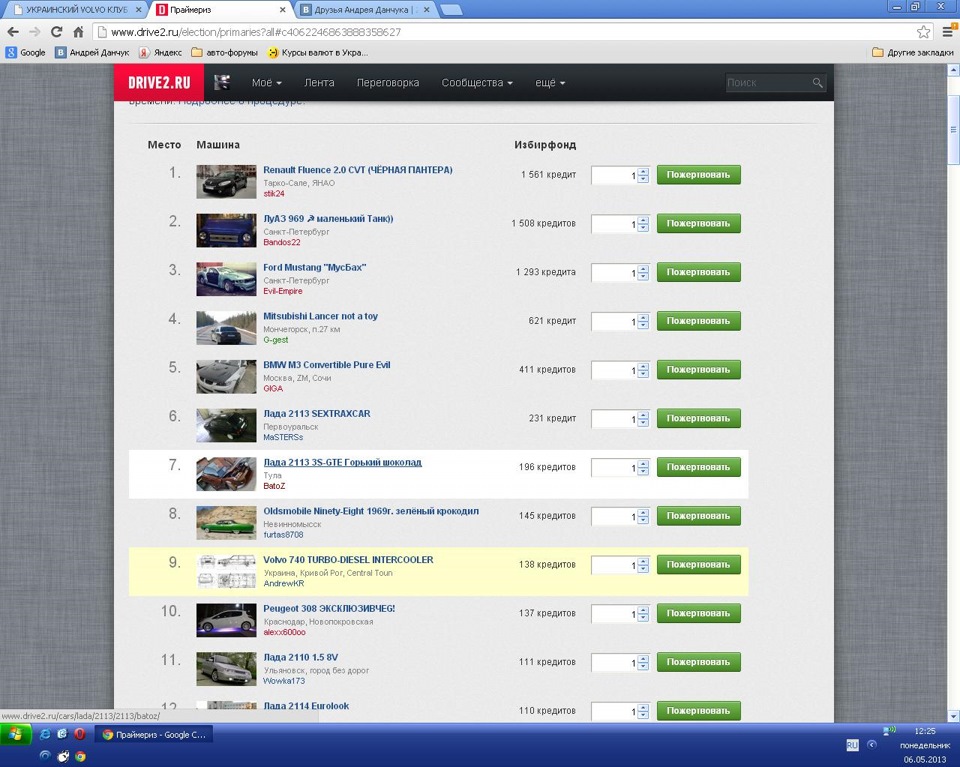Click the credit amount field for Лада 2113 3S-GTE
The height and width of the screenshot is (767, 960).
point(614,468)
